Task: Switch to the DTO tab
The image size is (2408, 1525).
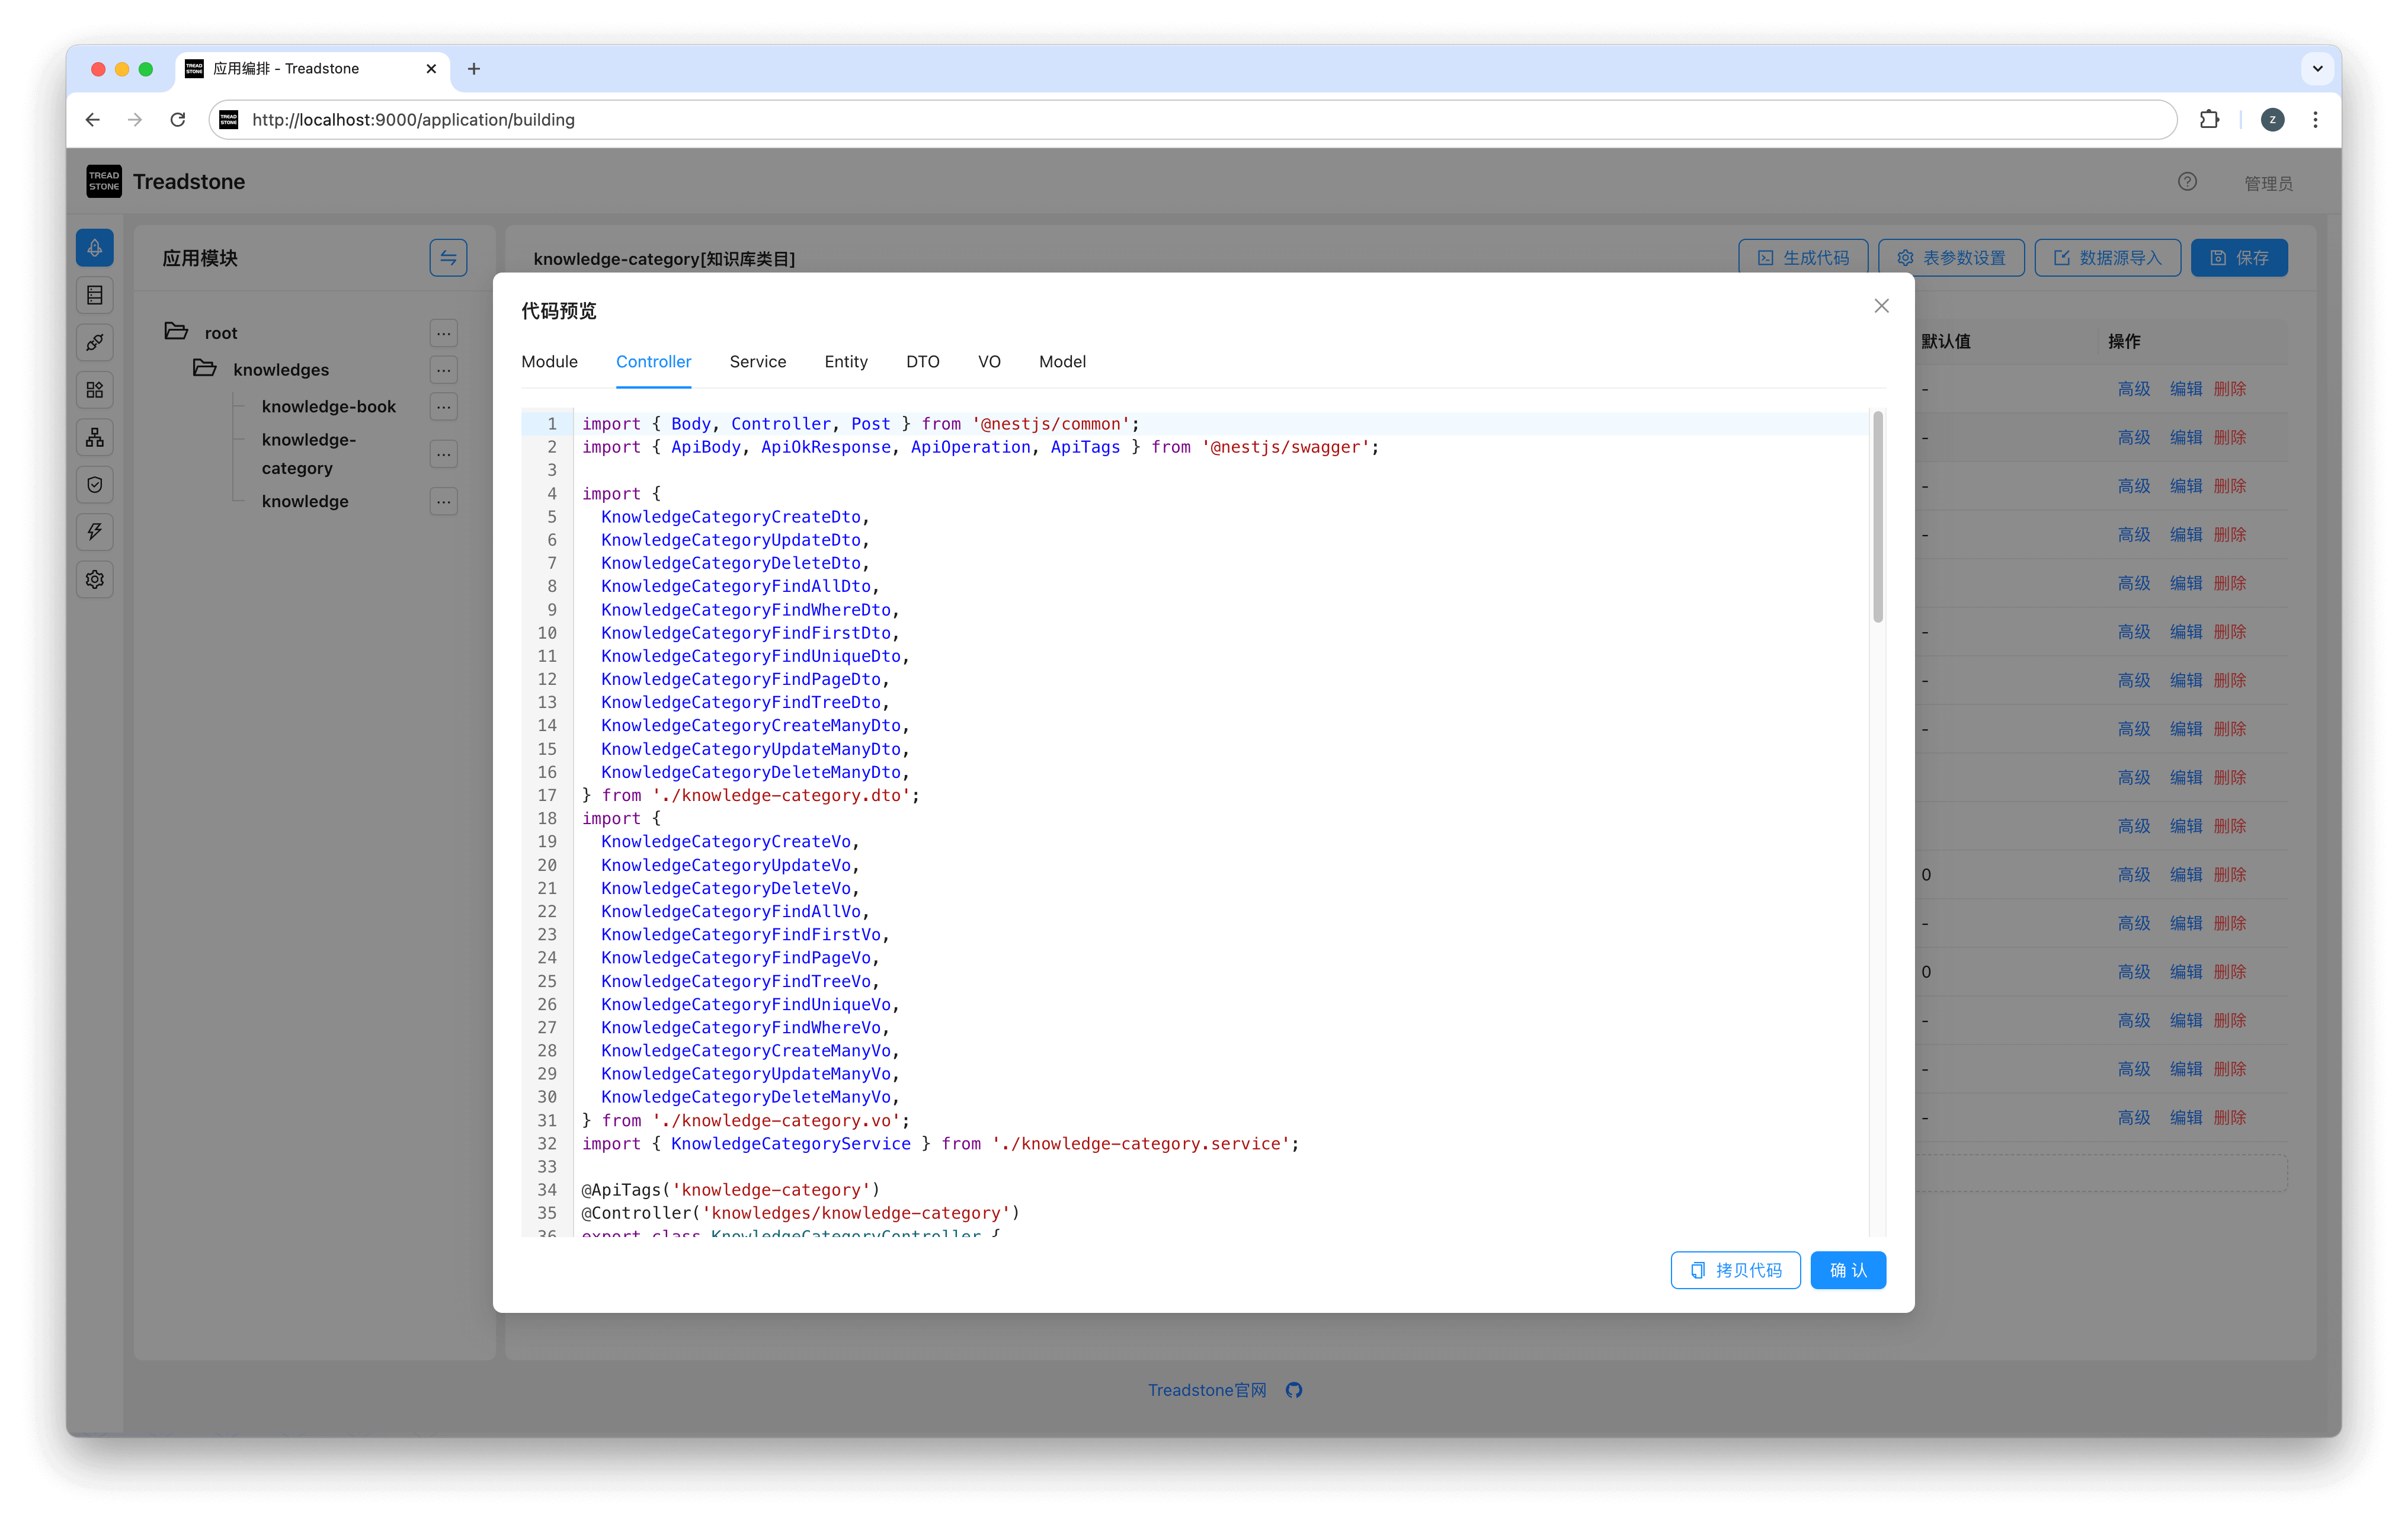Action: pyautogui.click(x=922, y=362)
